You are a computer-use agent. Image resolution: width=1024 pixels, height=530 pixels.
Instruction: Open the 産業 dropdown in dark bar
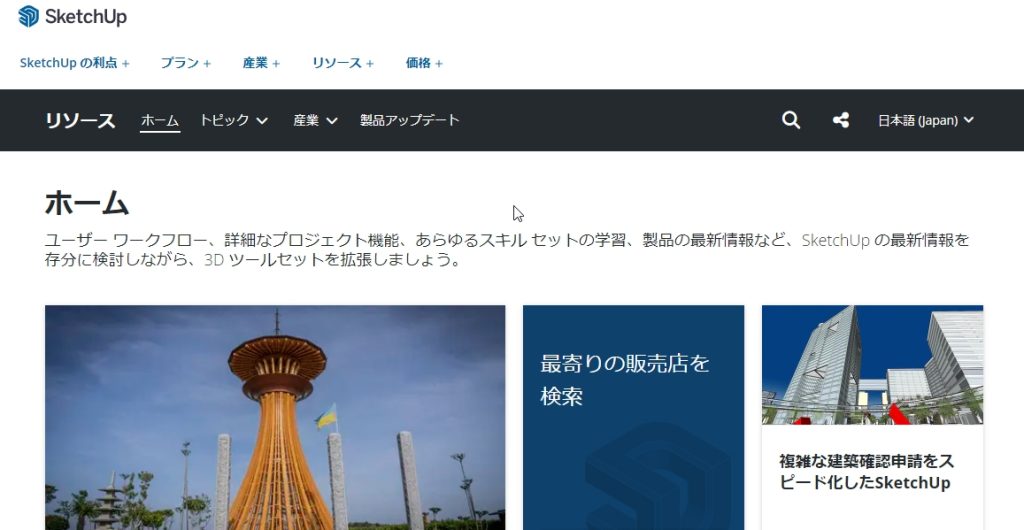[x=315, y=120]
